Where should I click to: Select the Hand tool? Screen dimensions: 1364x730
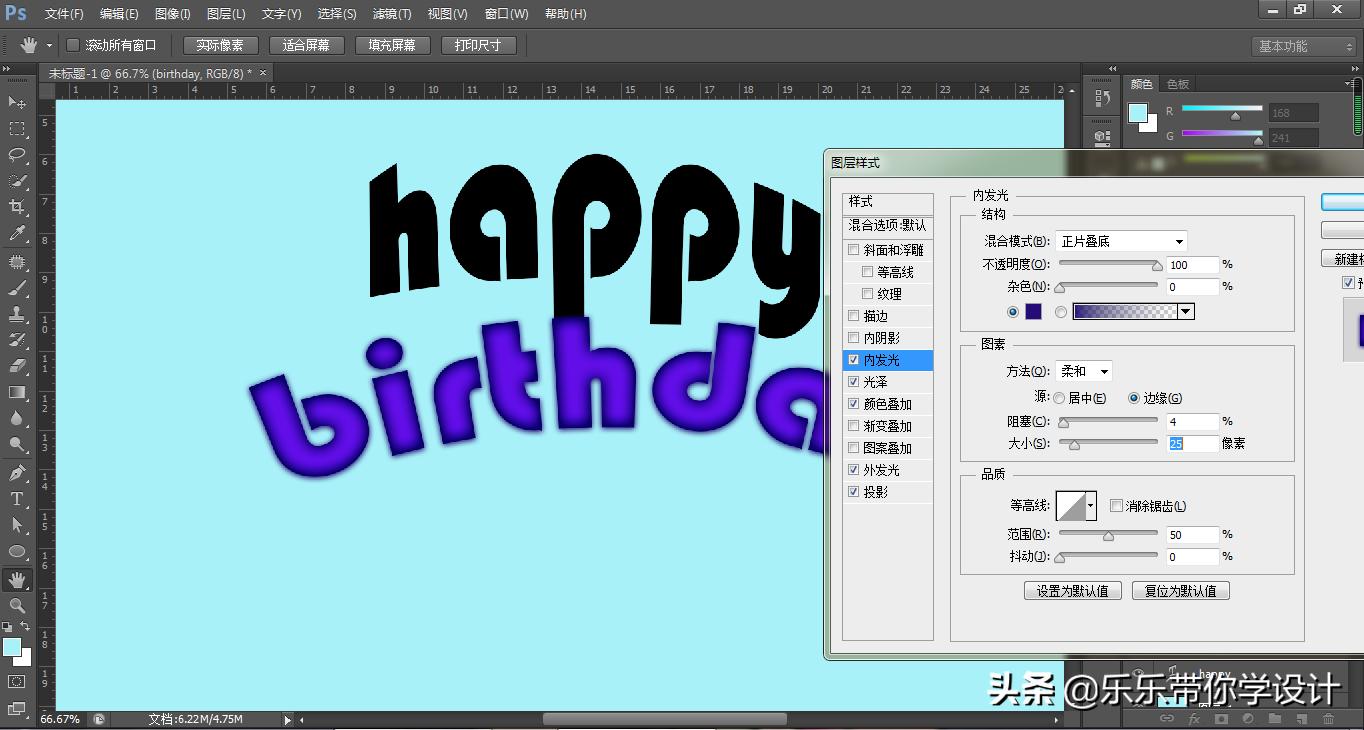click(x=16, y=580)
